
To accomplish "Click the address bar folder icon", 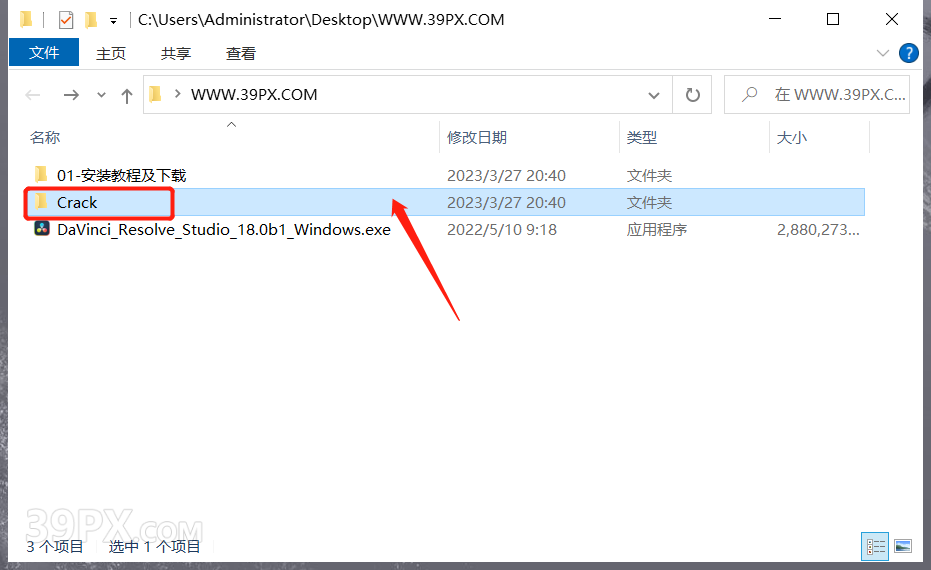I will [x=156, y=94].
